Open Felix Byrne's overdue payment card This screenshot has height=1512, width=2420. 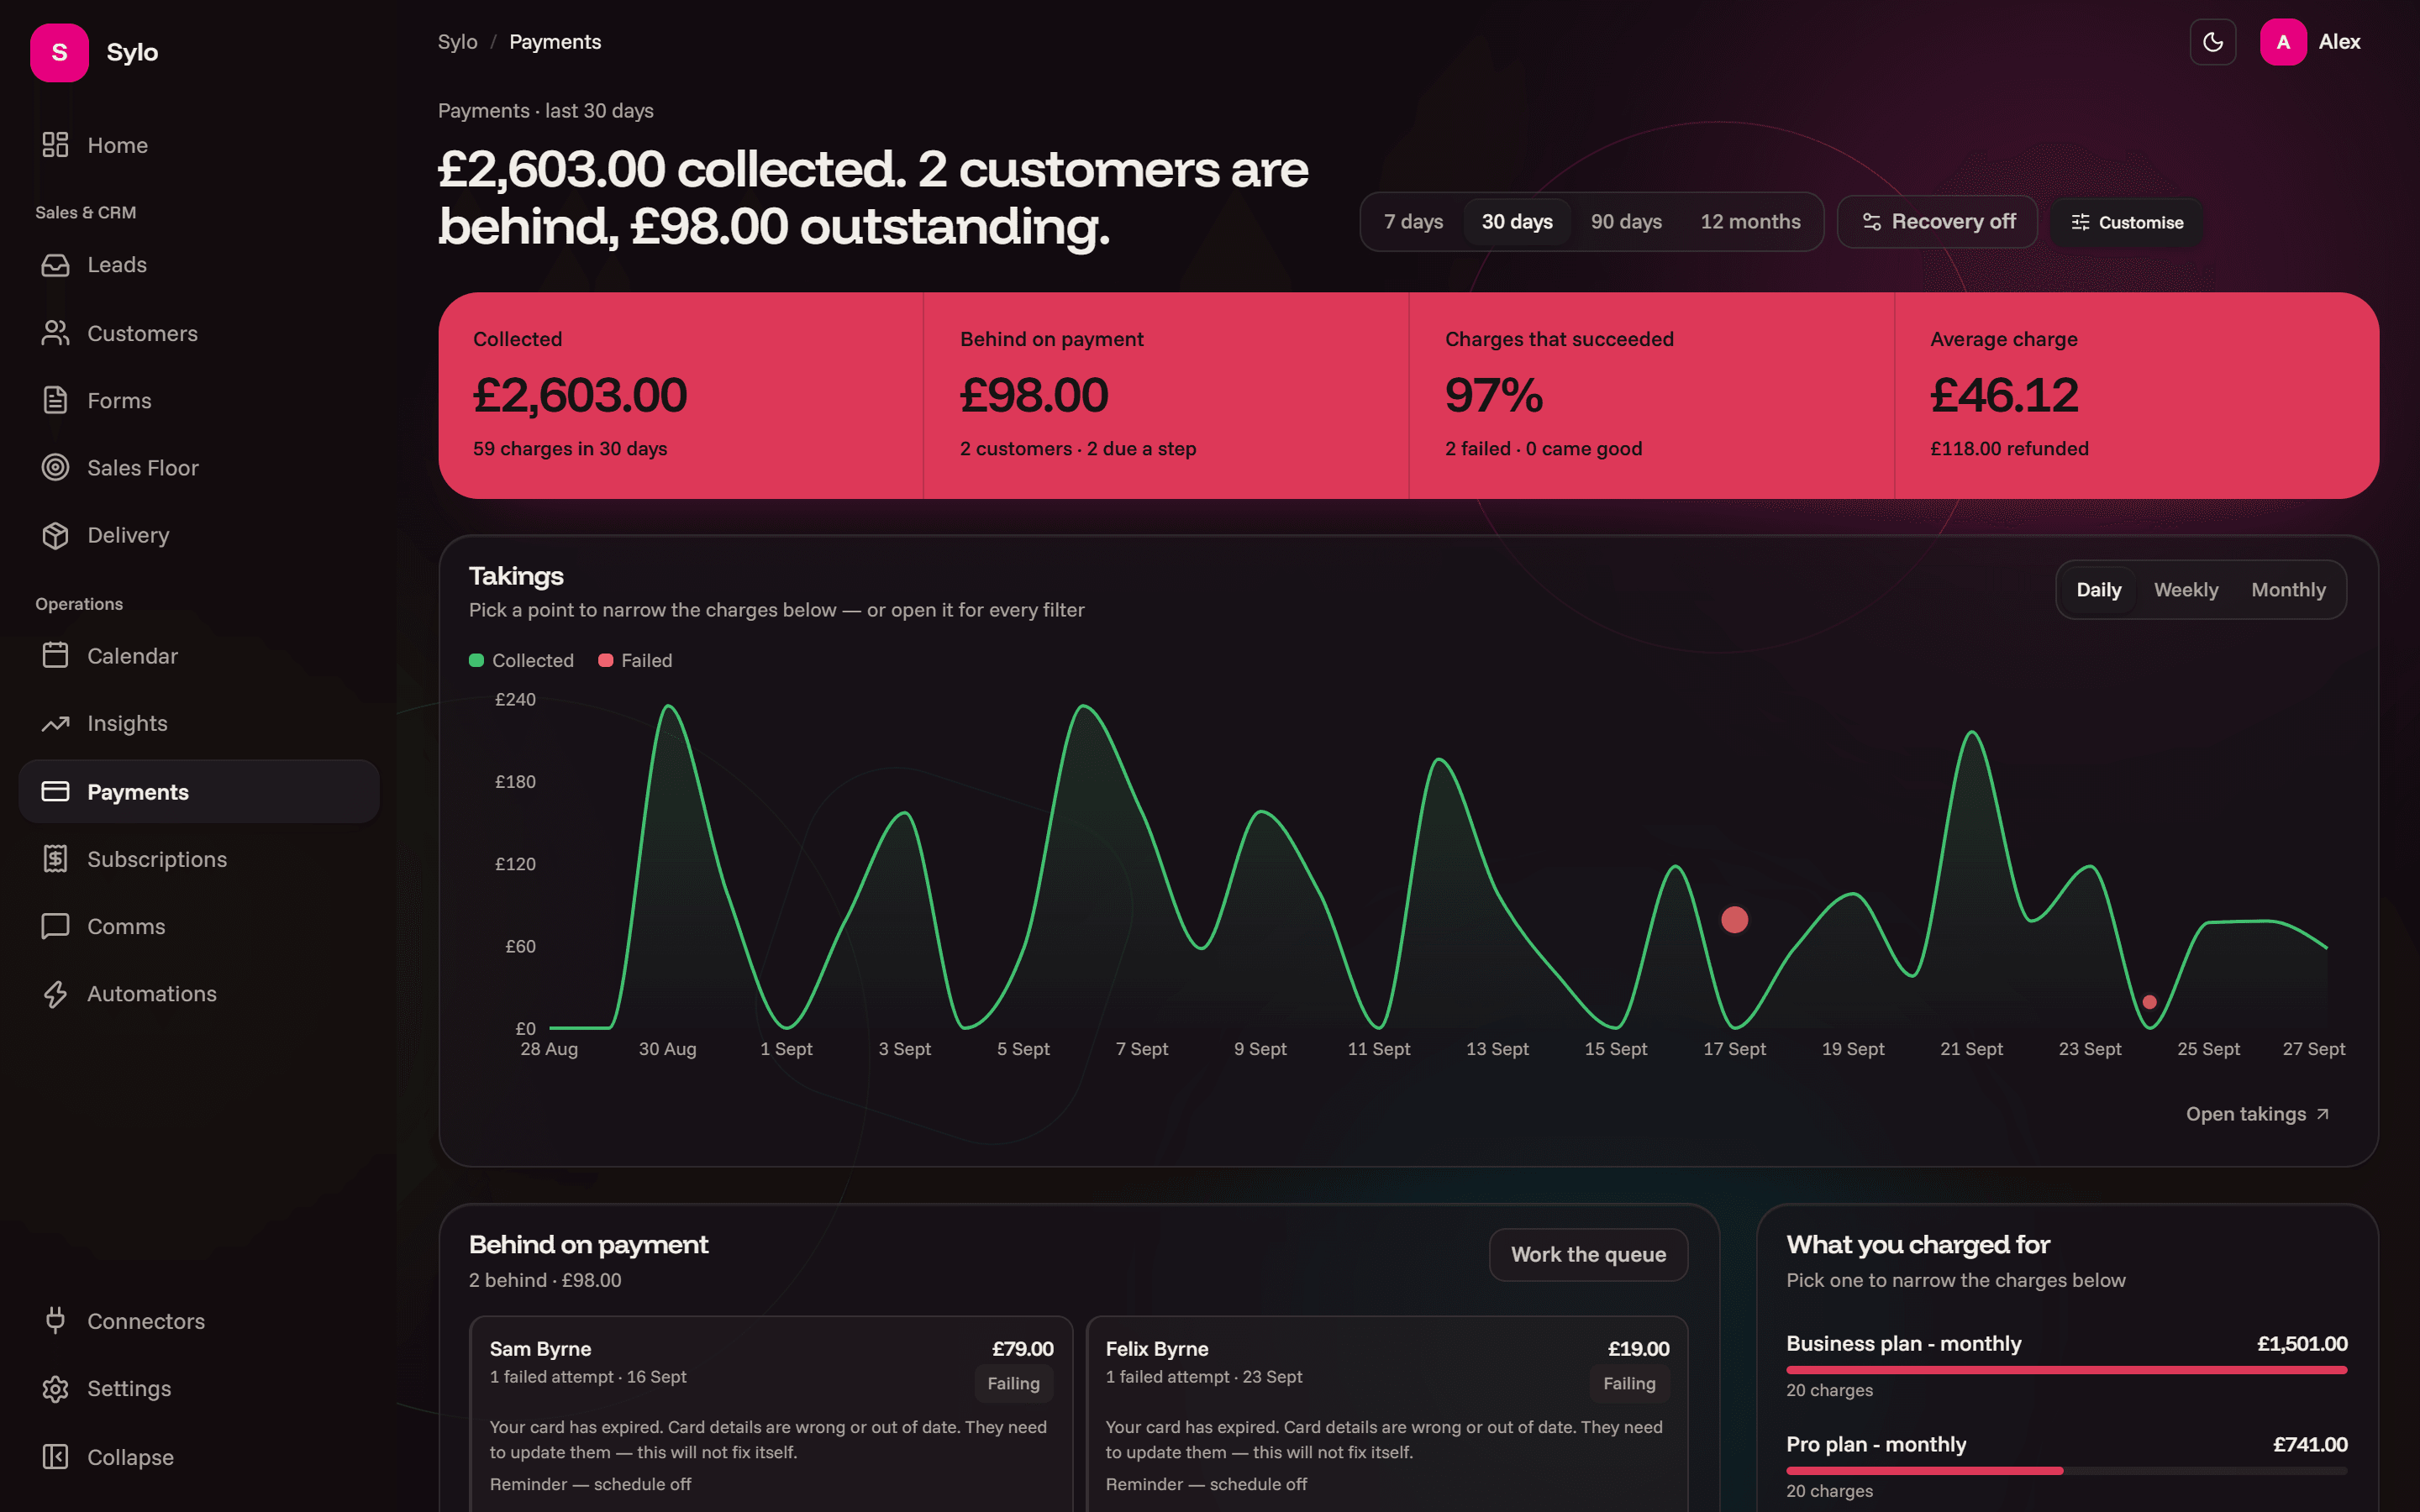(x=1387, y=1415)
